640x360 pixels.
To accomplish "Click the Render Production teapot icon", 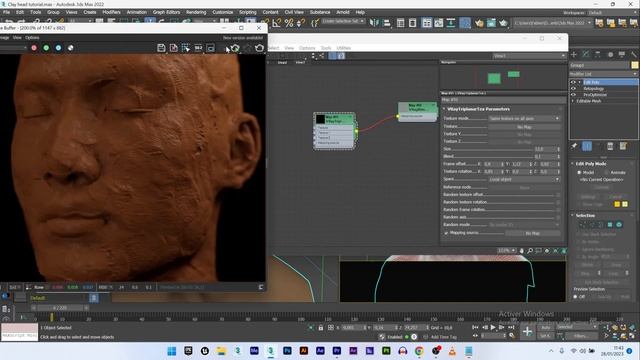I will [503, 22].
